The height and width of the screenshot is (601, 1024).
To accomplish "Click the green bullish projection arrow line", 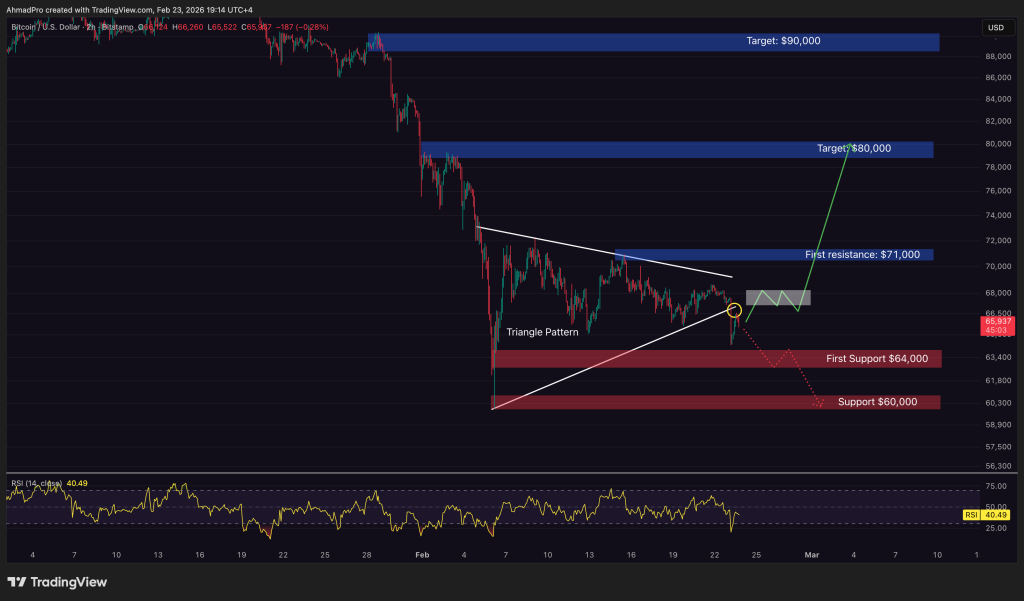I will click(825, 225).
